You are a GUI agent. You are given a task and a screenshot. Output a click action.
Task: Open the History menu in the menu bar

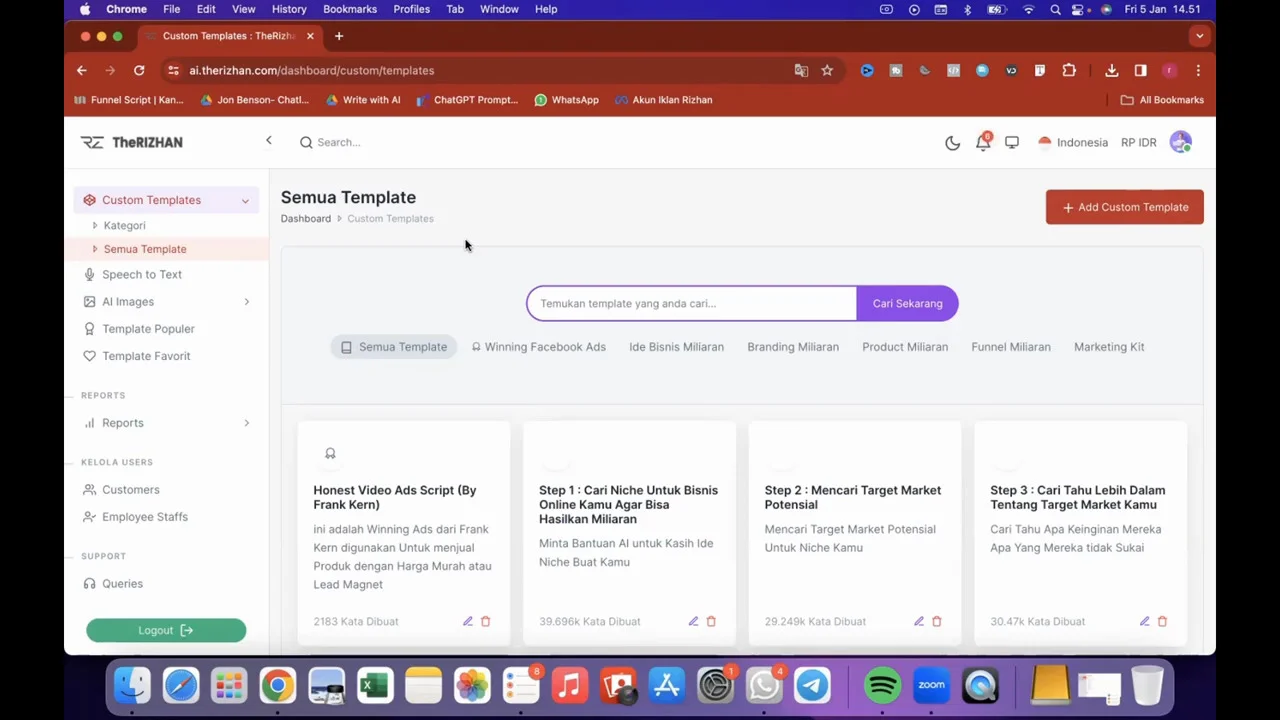click(x=289, y=9)
